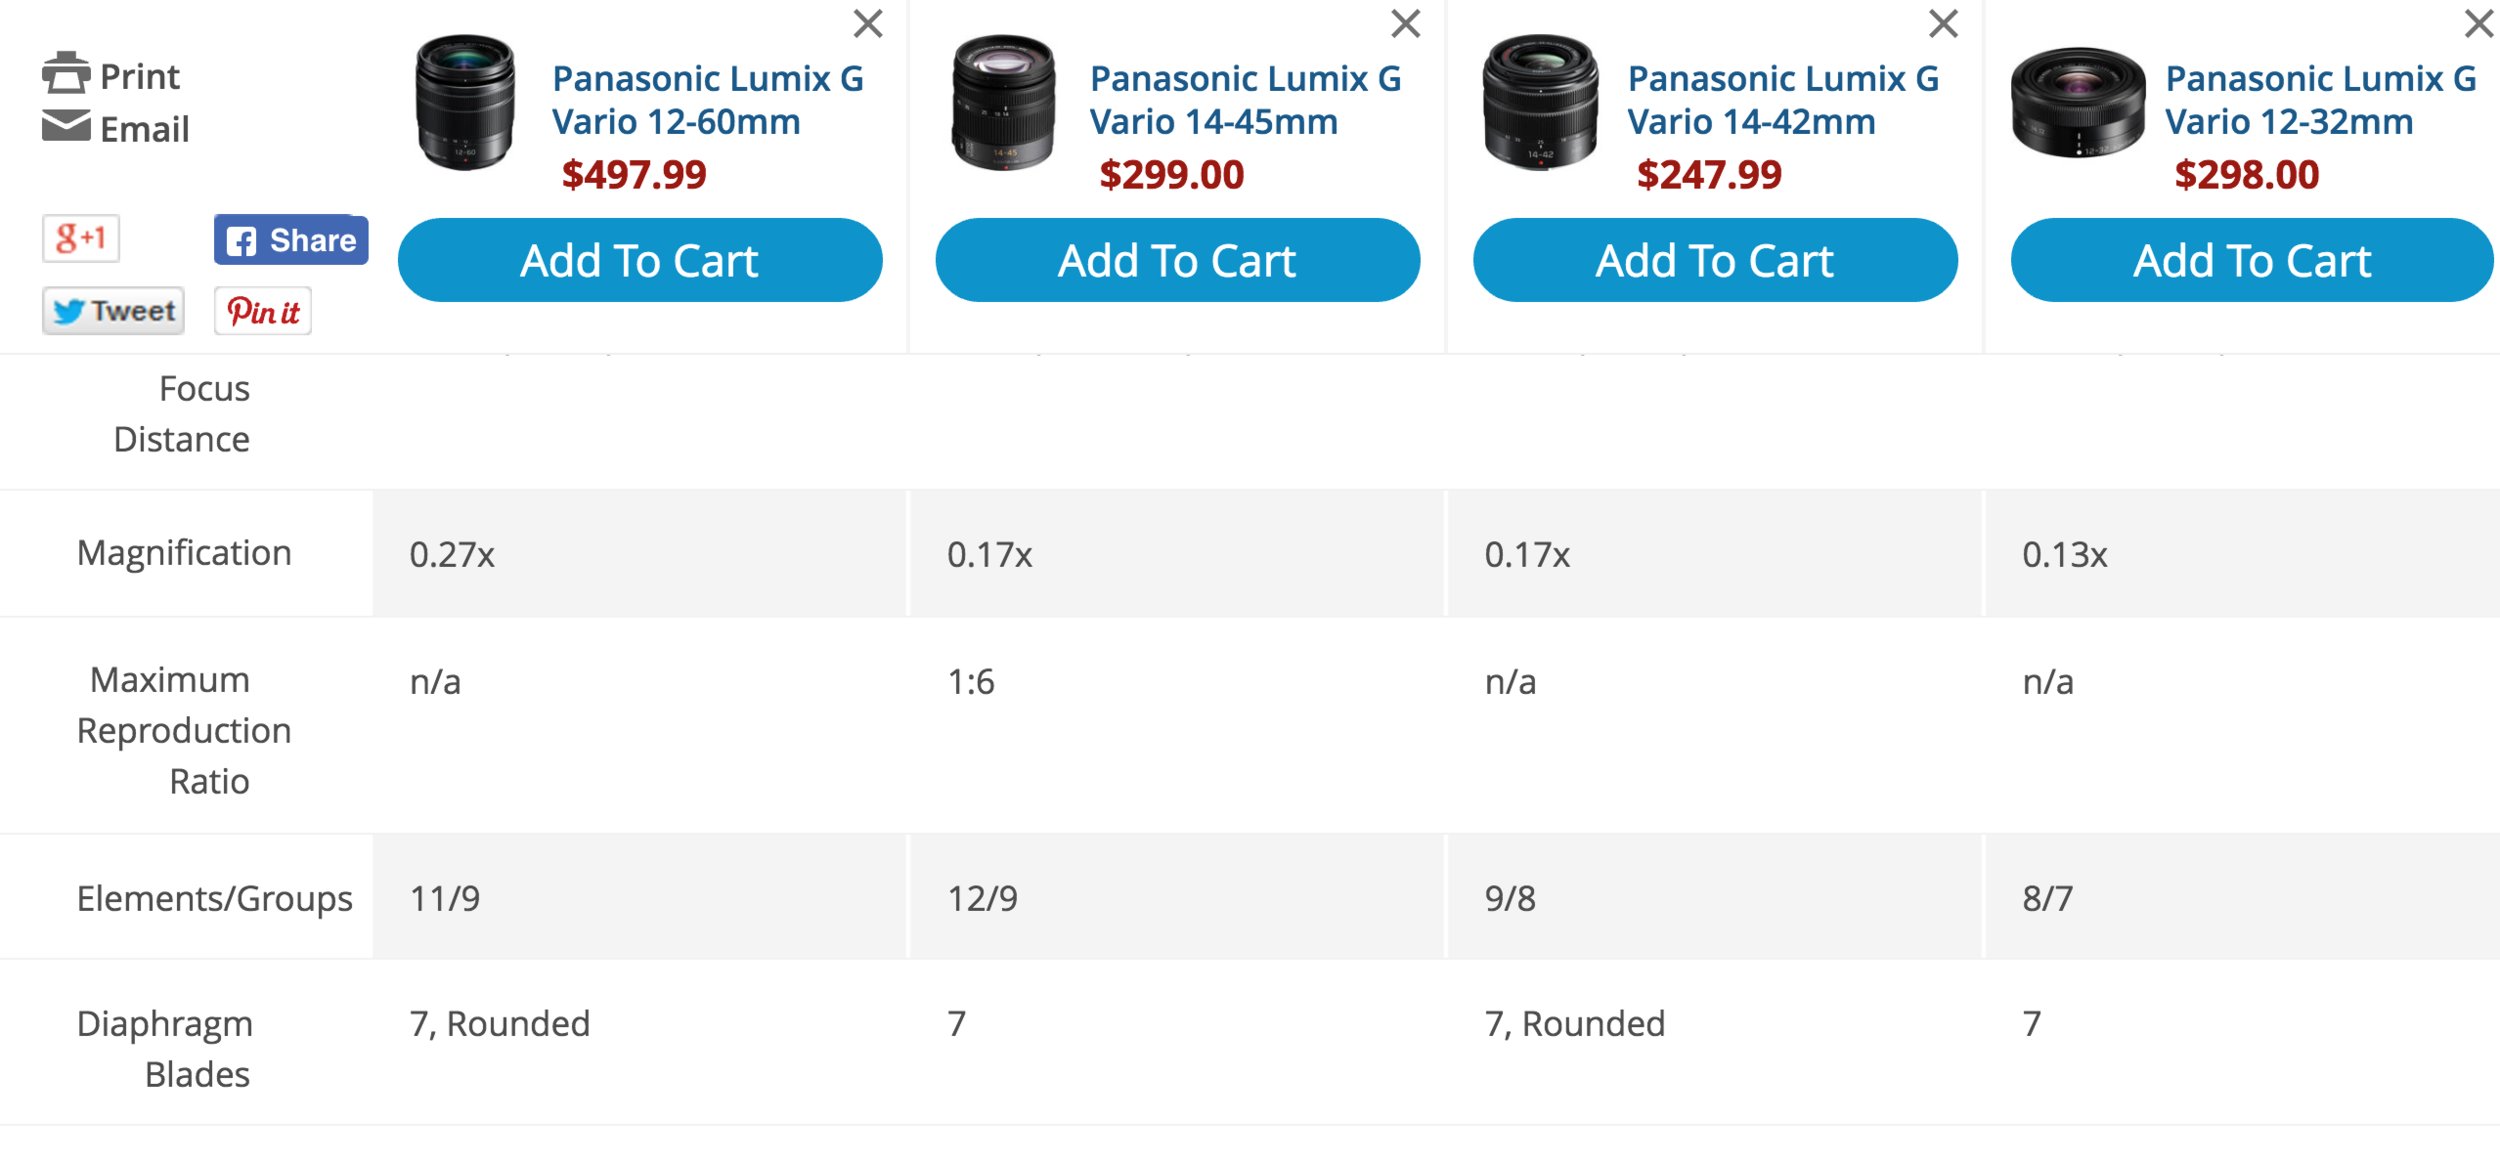Add Vario 14-45mm lens to cart
2500x1163 pixels.
coord(1177,261)
